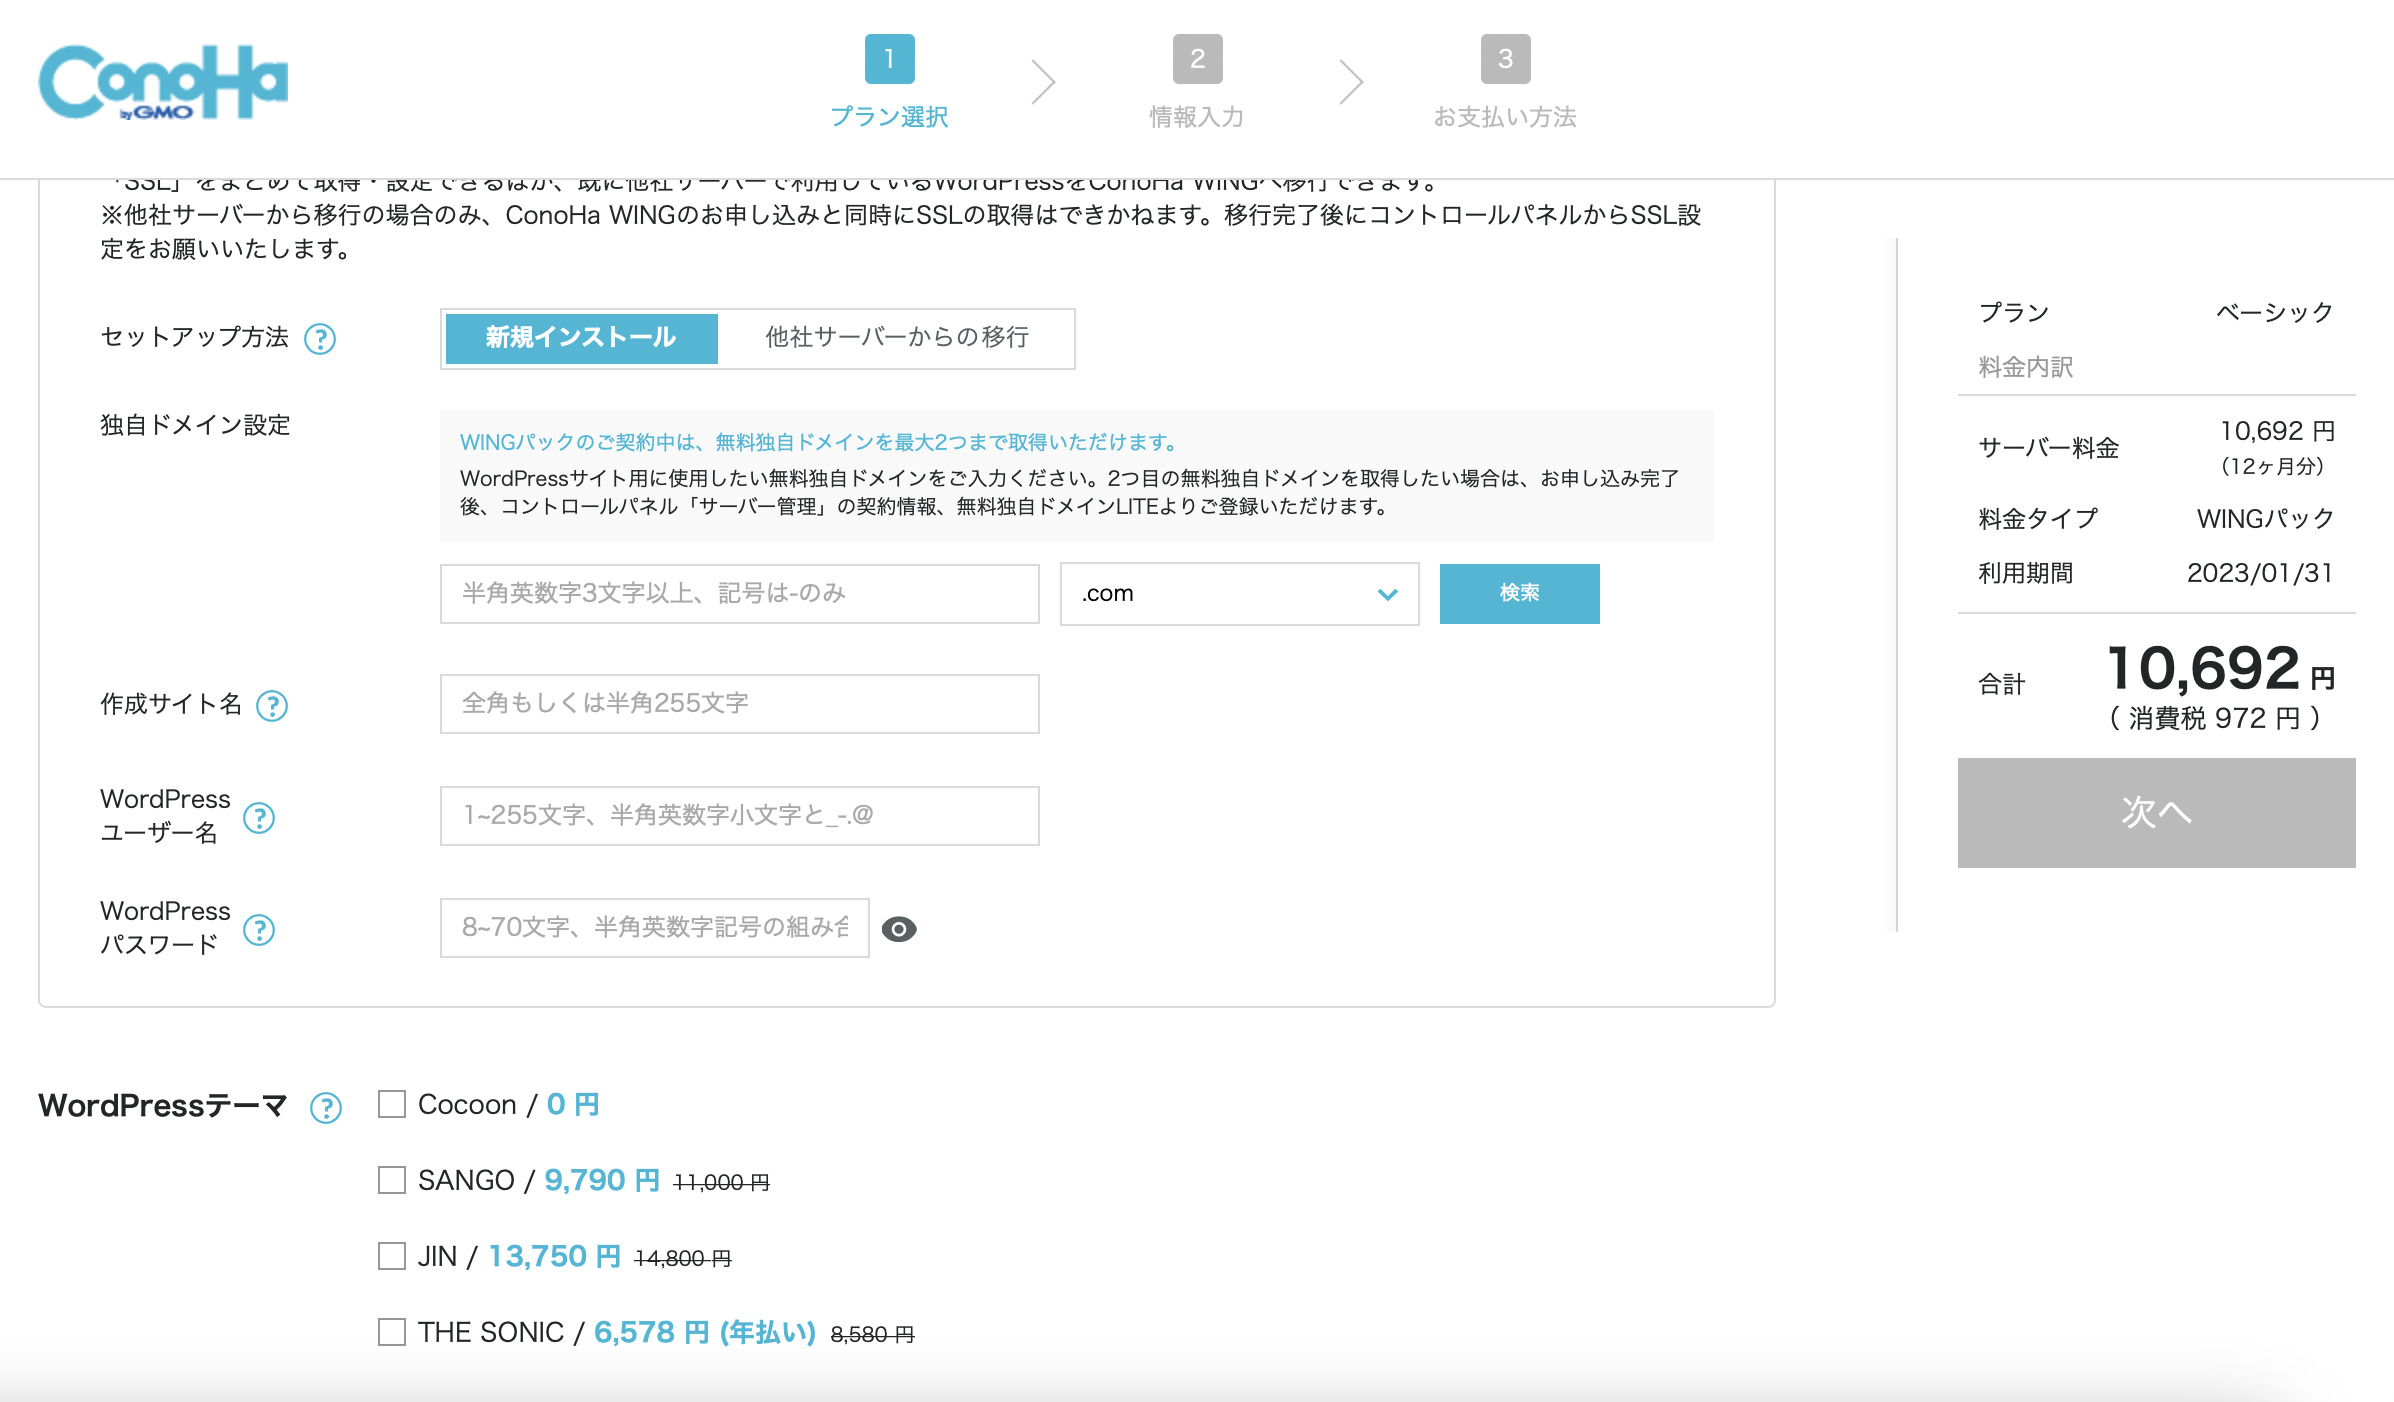Image resolution: width=2394 pixels, height=1402 pixels.
Task: Click the WINGパック 料金タイプ value
Action: point(2266,519)
